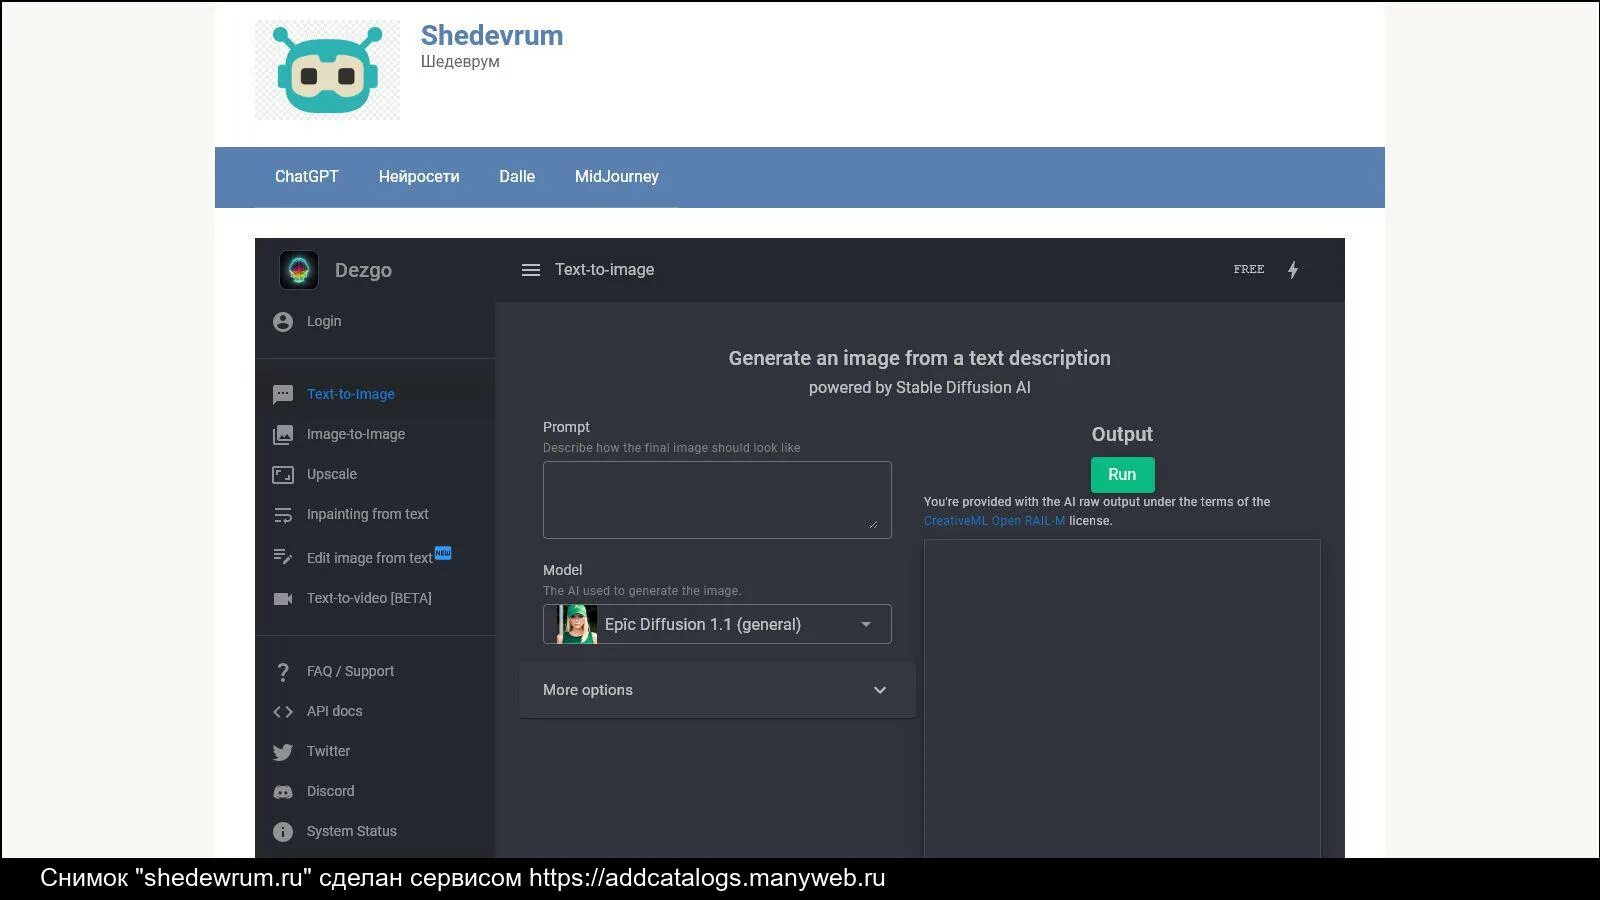Click the lightning bolt icon

(x=1293, y=270)
